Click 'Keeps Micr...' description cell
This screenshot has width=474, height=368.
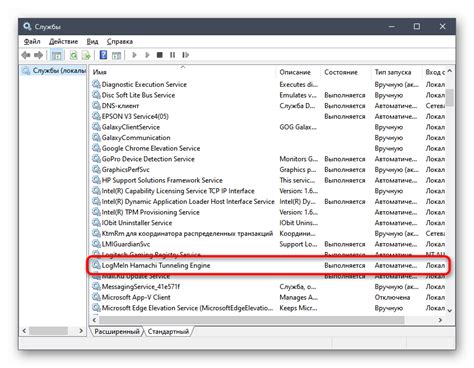point(298,308)
